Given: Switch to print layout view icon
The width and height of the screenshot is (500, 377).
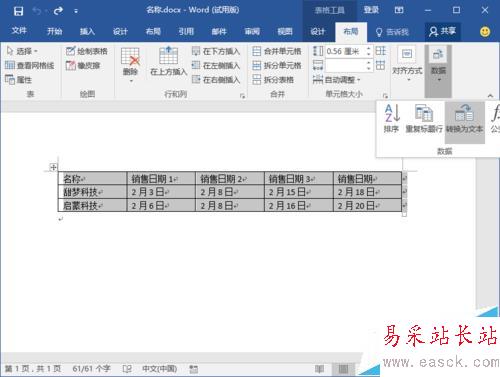Looking at the screenshot, I should click(343, 369).
